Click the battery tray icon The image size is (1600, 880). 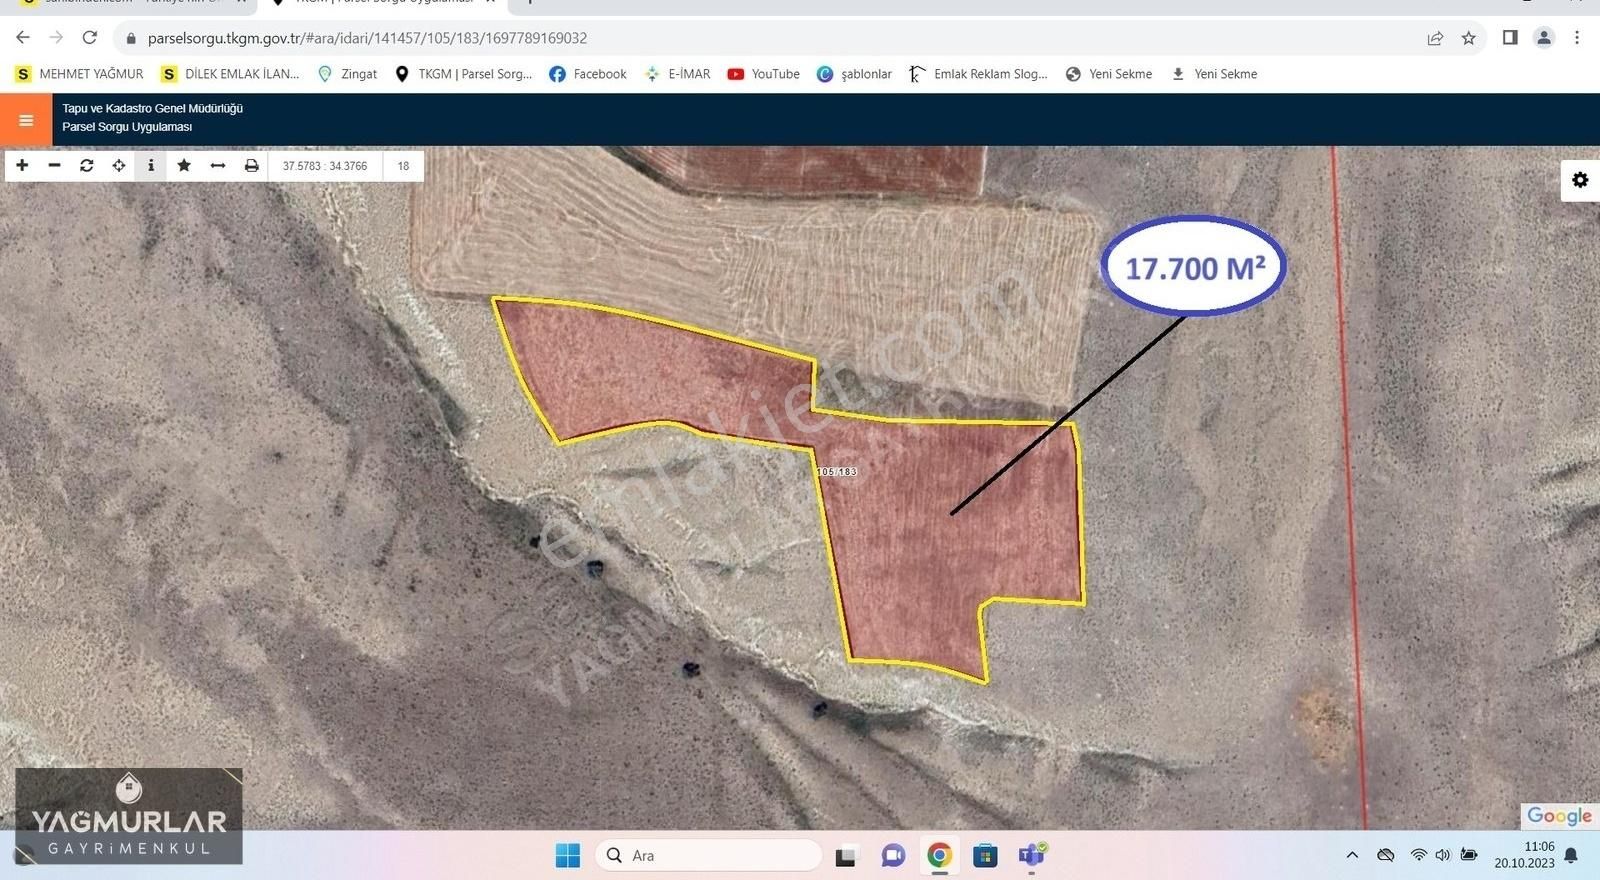1468,855
